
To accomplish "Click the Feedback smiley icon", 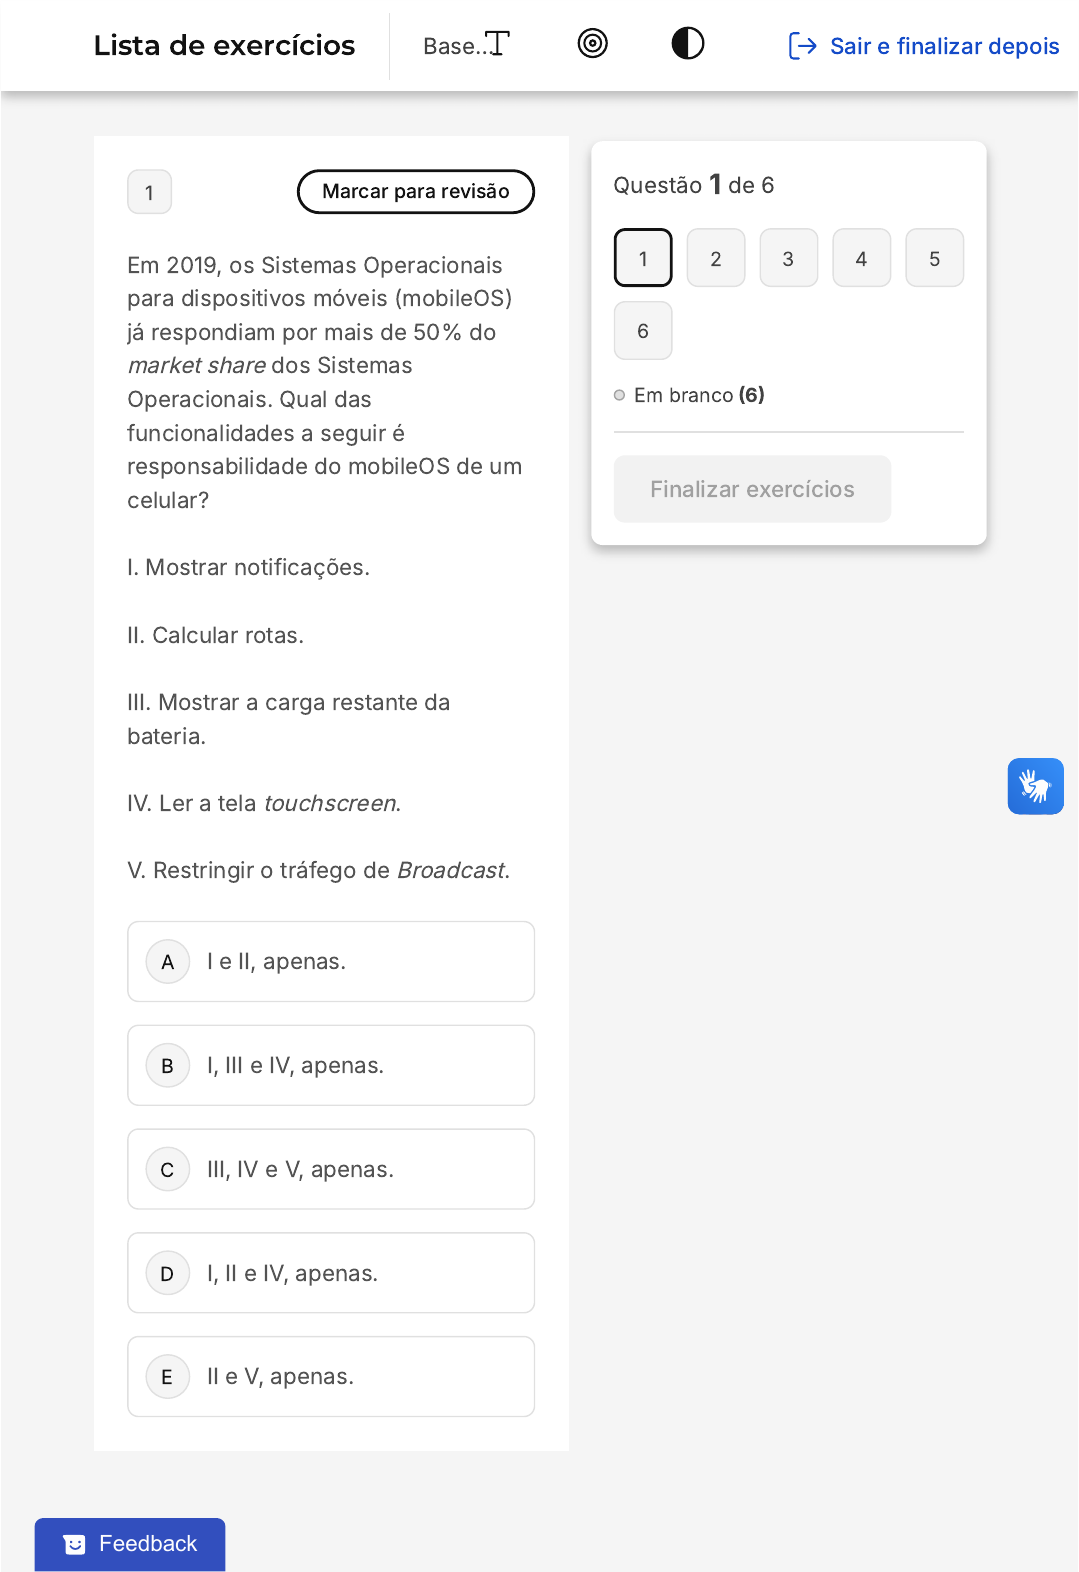I will pos(75,1544).
